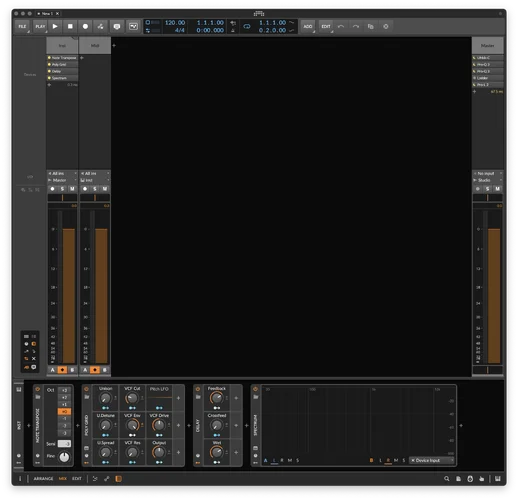Click the overdub icon next to automation
The image size is (518, 500).
[117, 26]
